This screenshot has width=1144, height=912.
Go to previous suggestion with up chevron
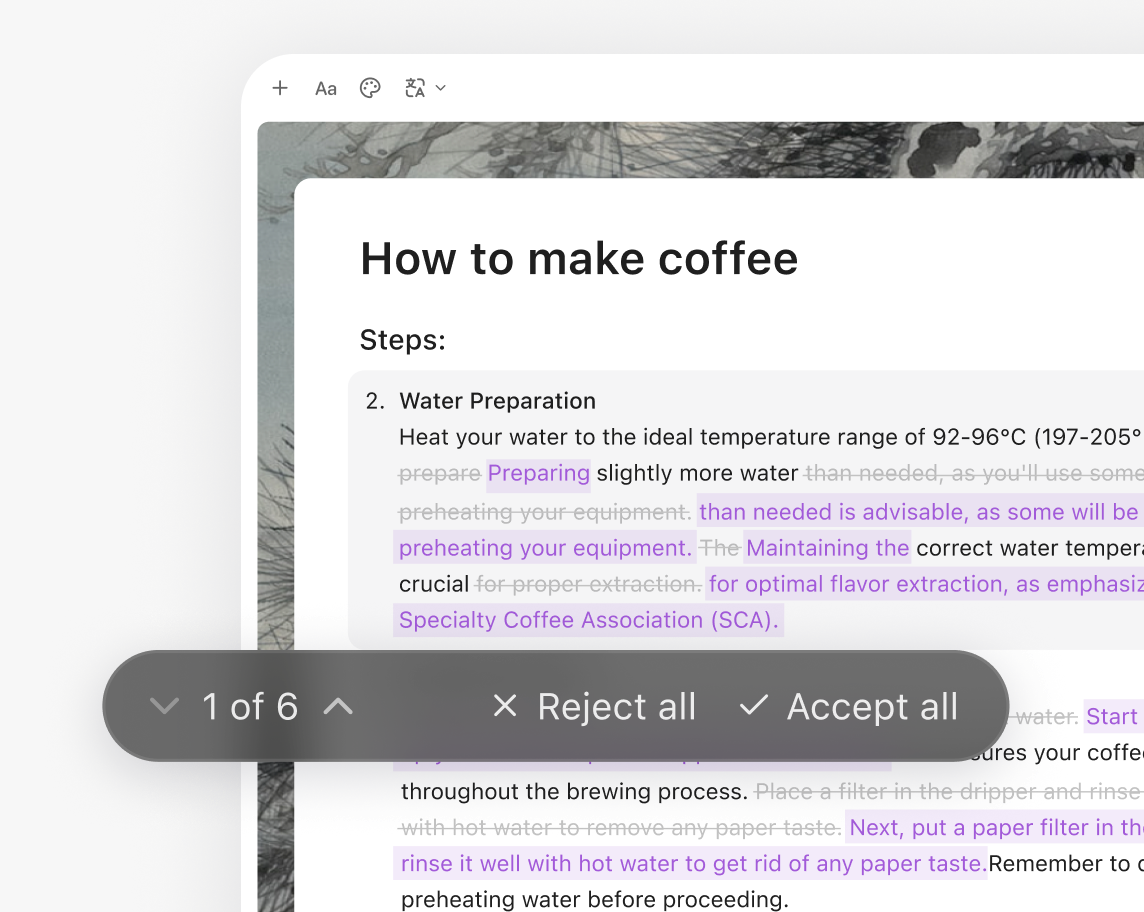click(338, 706)
